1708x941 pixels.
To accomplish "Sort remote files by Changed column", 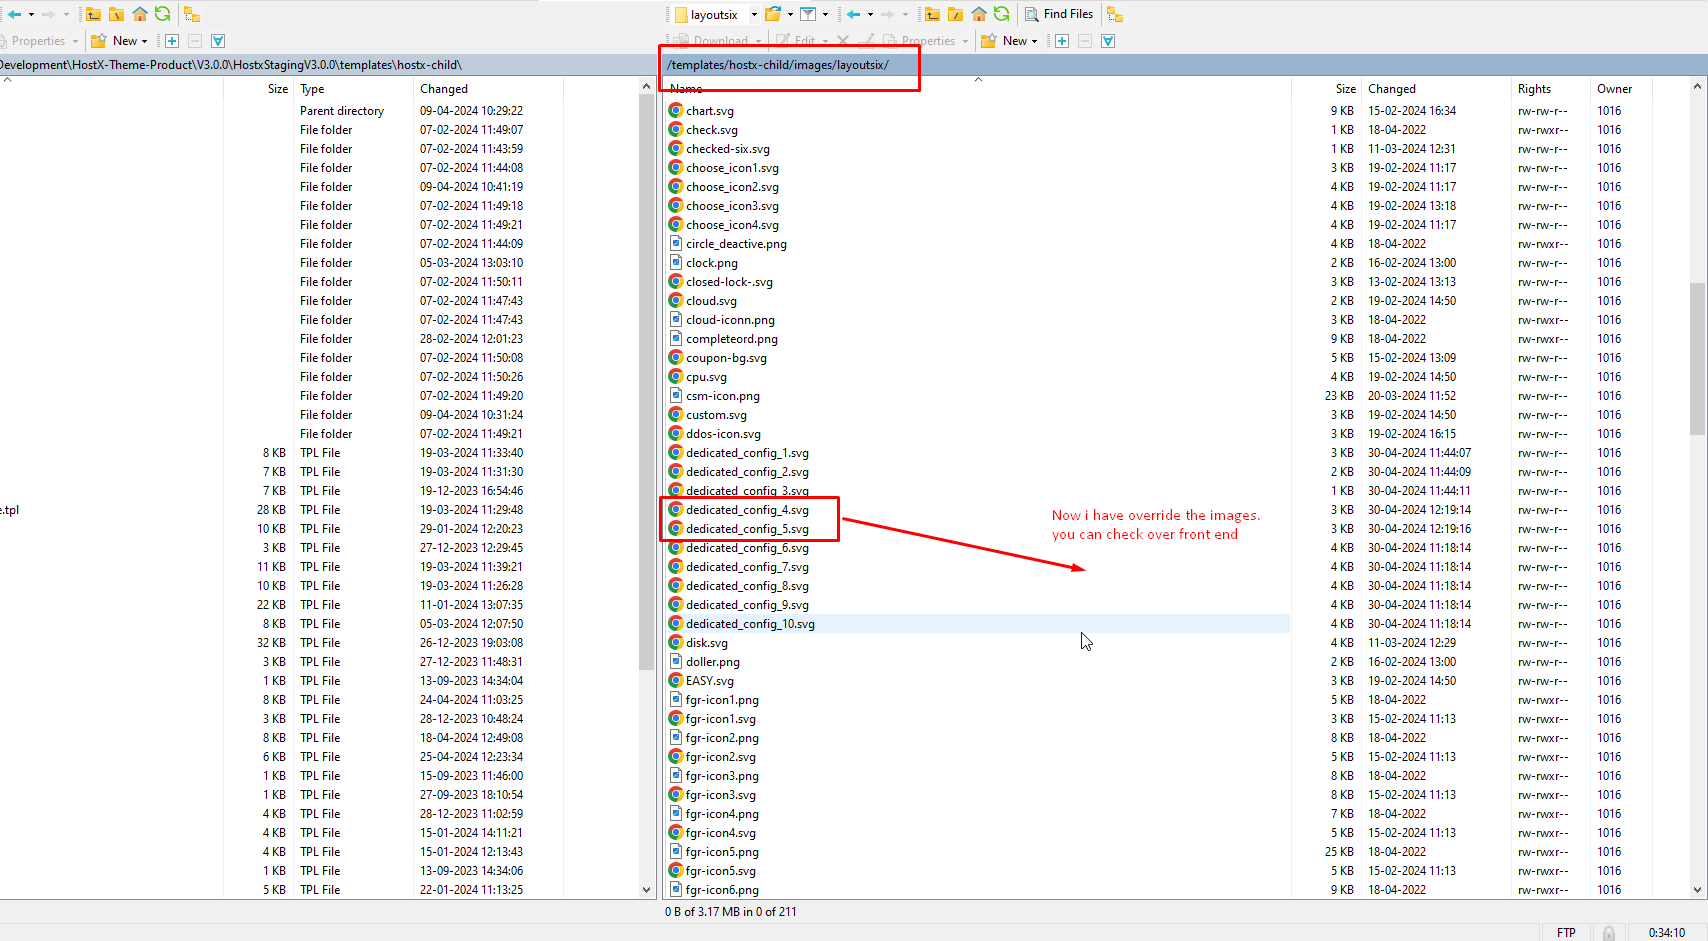I will [x=1391, y=89].
